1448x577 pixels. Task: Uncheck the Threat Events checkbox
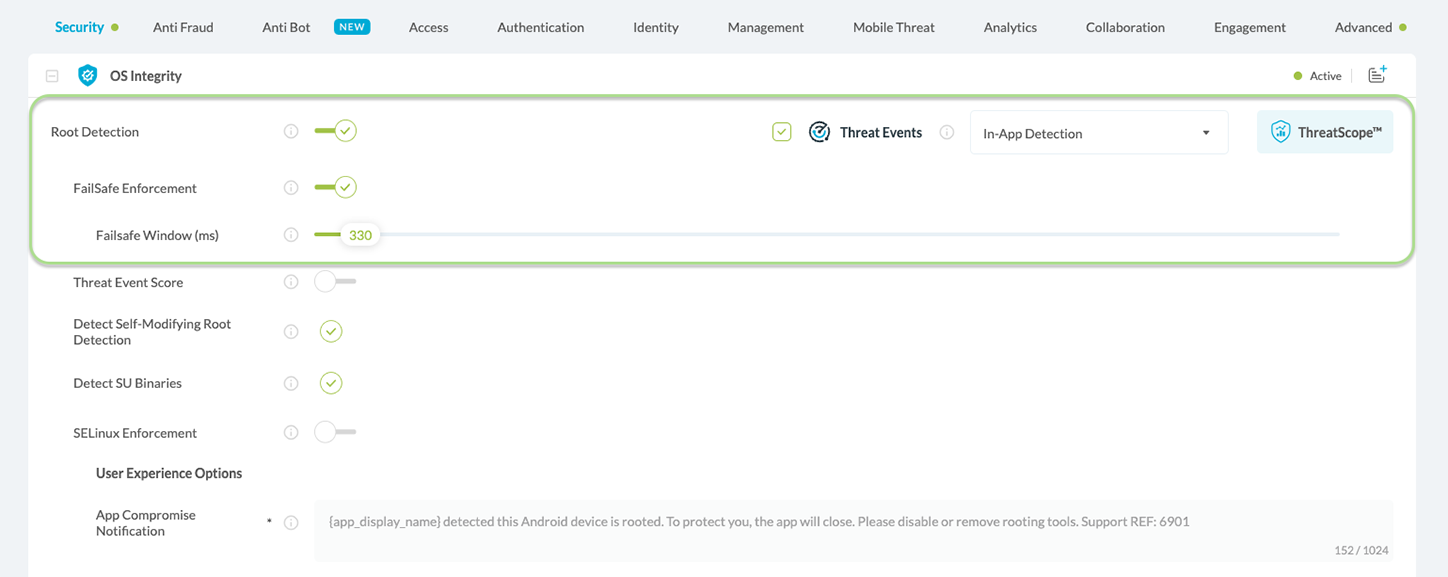click(782, 132)
